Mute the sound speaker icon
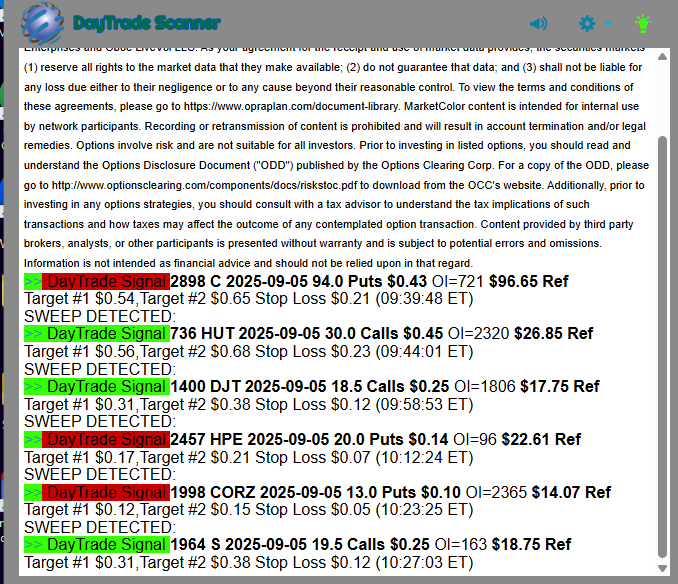The height and width of the screenshot is (584, 678). coord(538,23)
